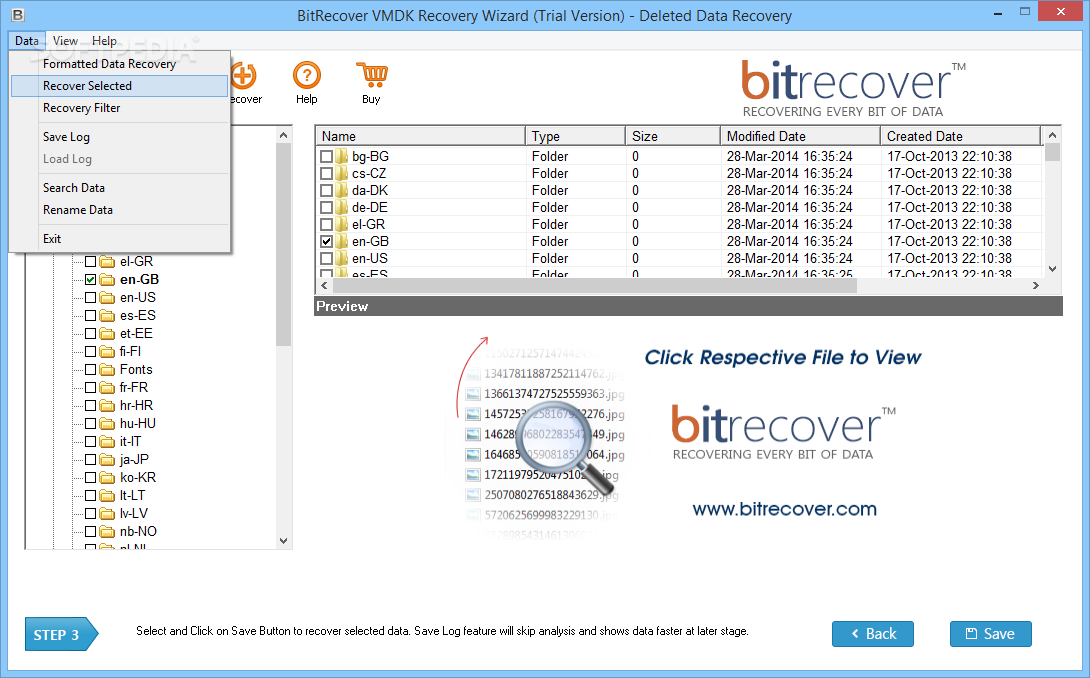Click file list horizontal scrollbar right arrow
The height and width of the screenshot is (678, 1090).
pyautogui.click(x=1036, y=285)
